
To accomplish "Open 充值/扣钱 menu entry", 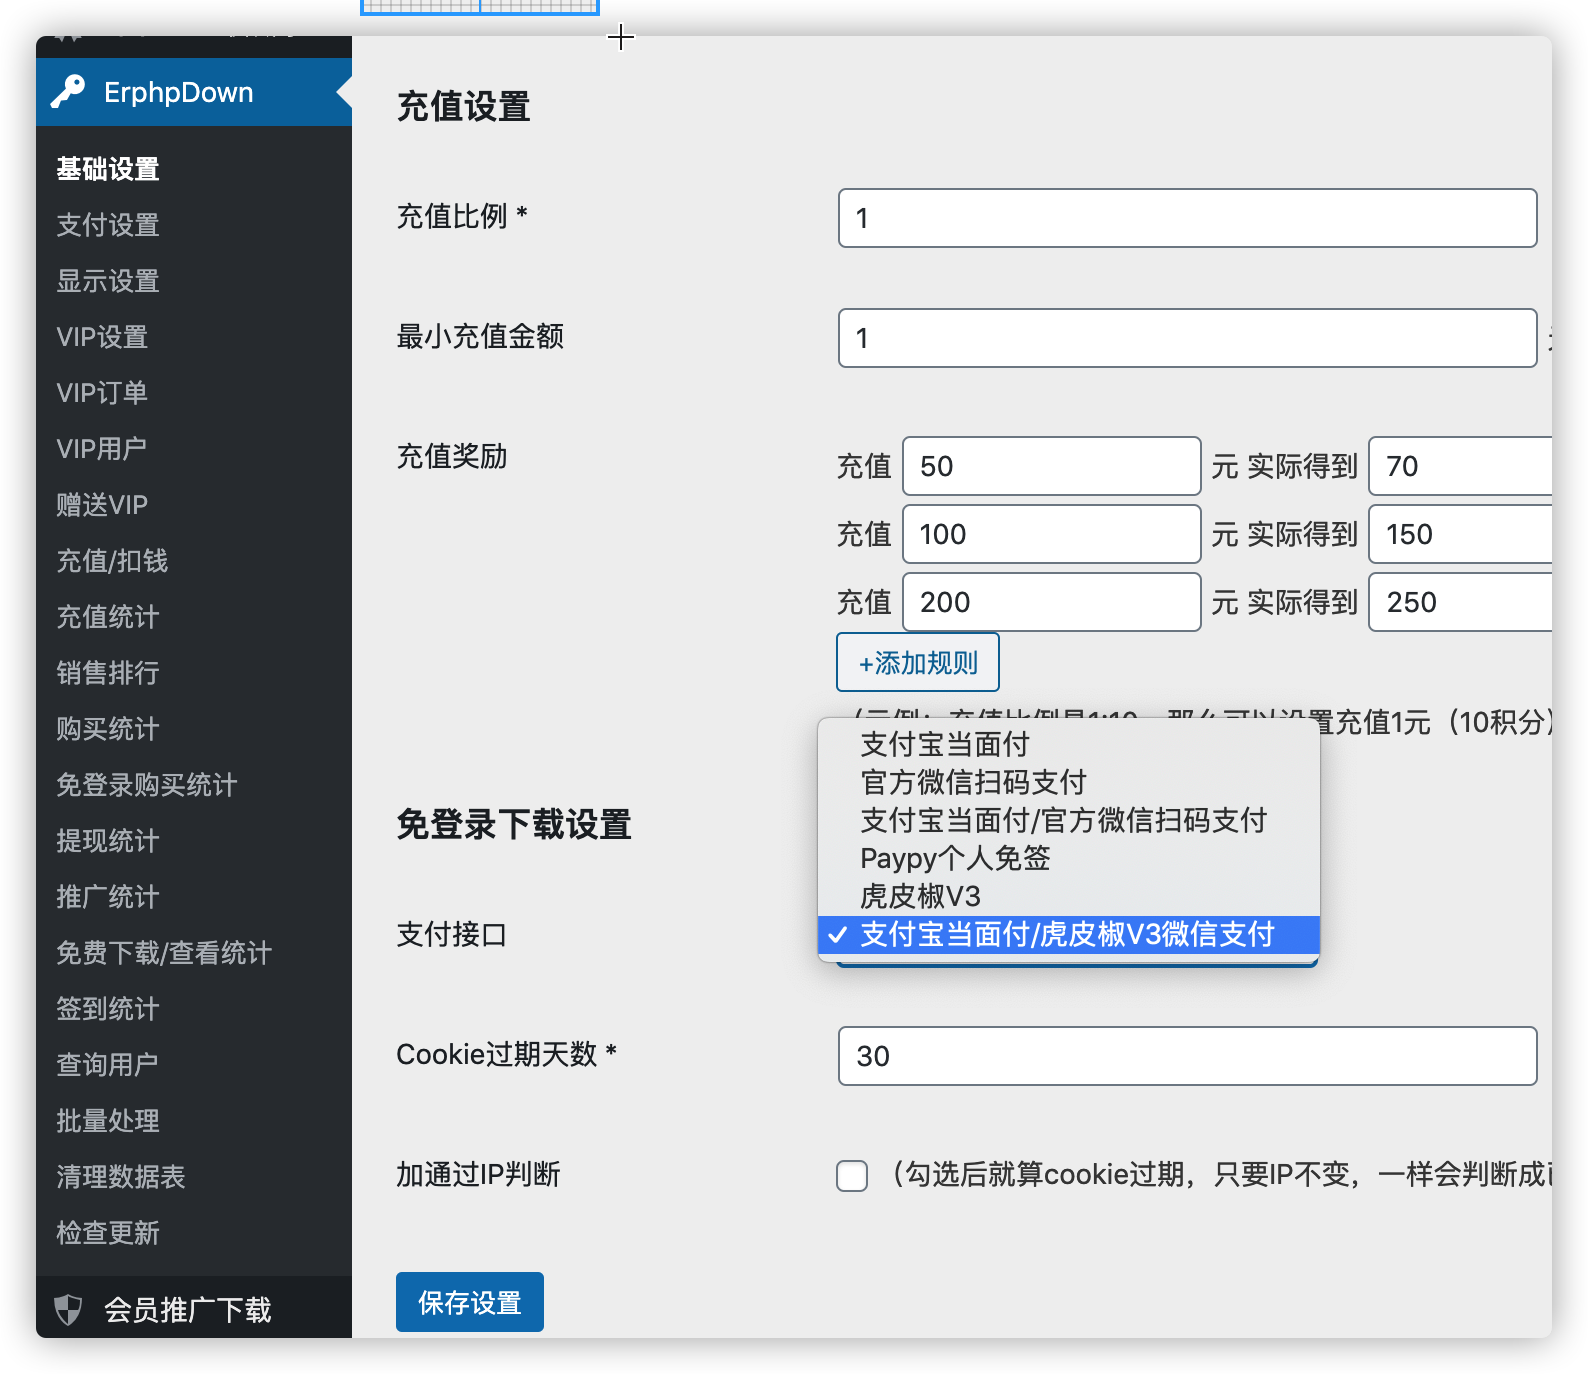I will pos(112,561).
